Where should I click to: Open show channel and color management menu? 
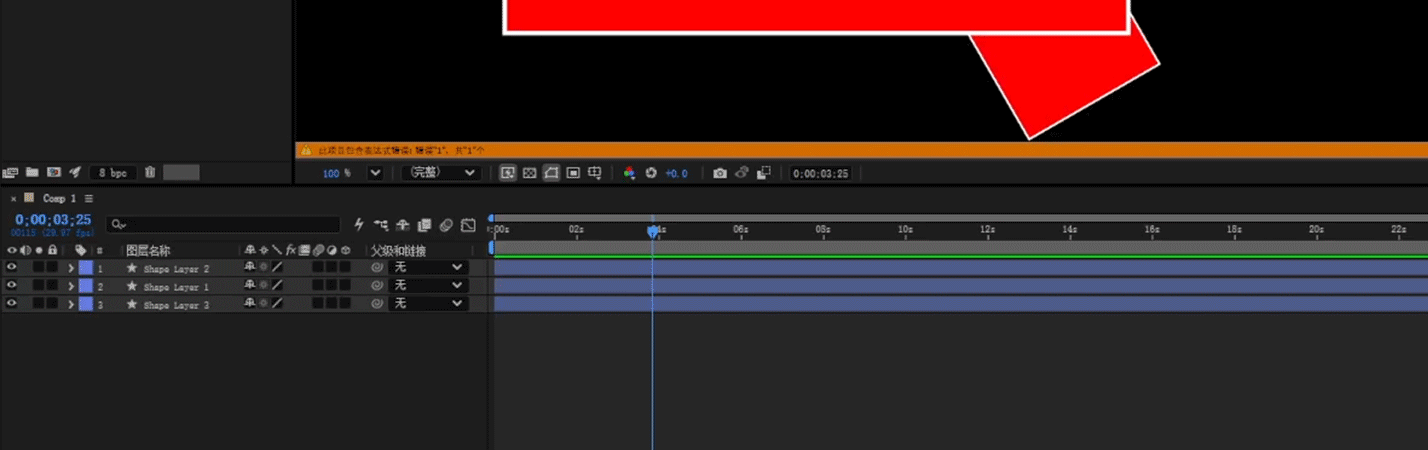629,173
